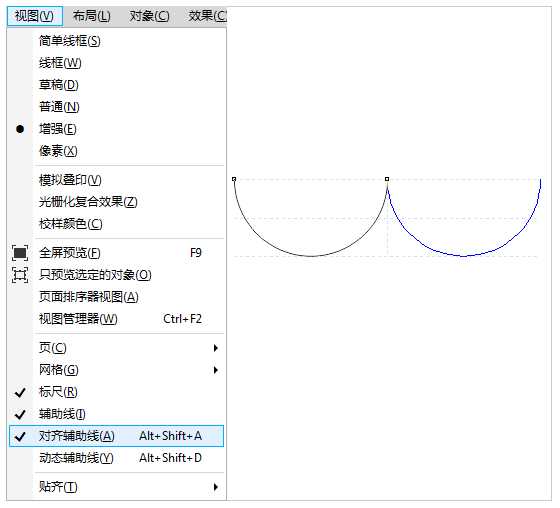The width and height of the screenshot is (560, 508).
Task: Click the arrow beside 贴齐(T)
Action: click(215, 487)
